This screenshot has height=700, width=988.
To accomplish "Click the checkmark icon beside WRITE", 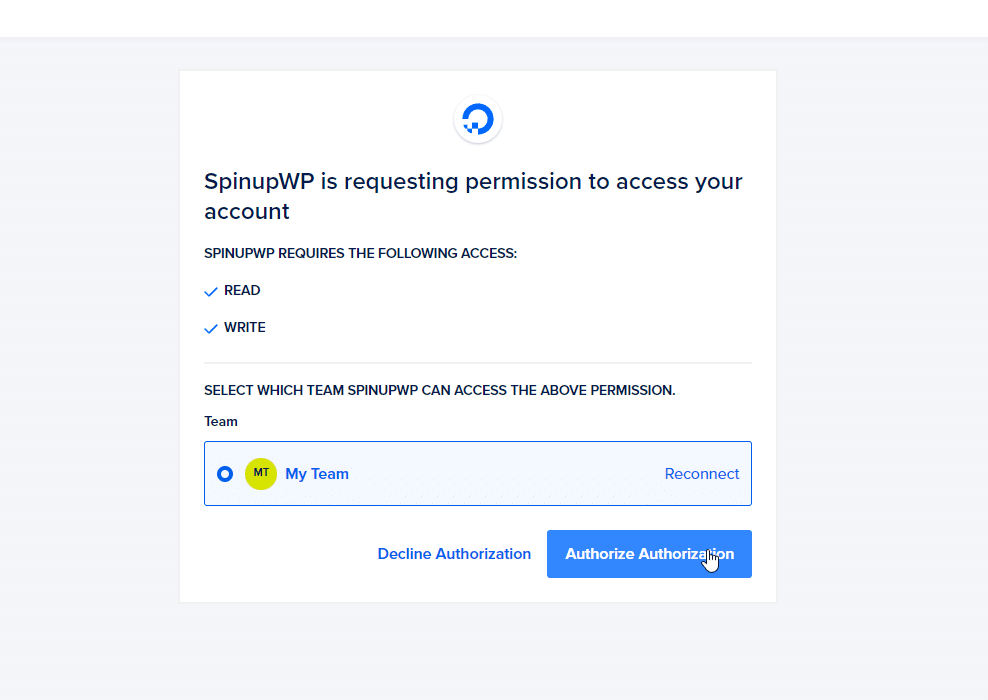I will [211, 328].
